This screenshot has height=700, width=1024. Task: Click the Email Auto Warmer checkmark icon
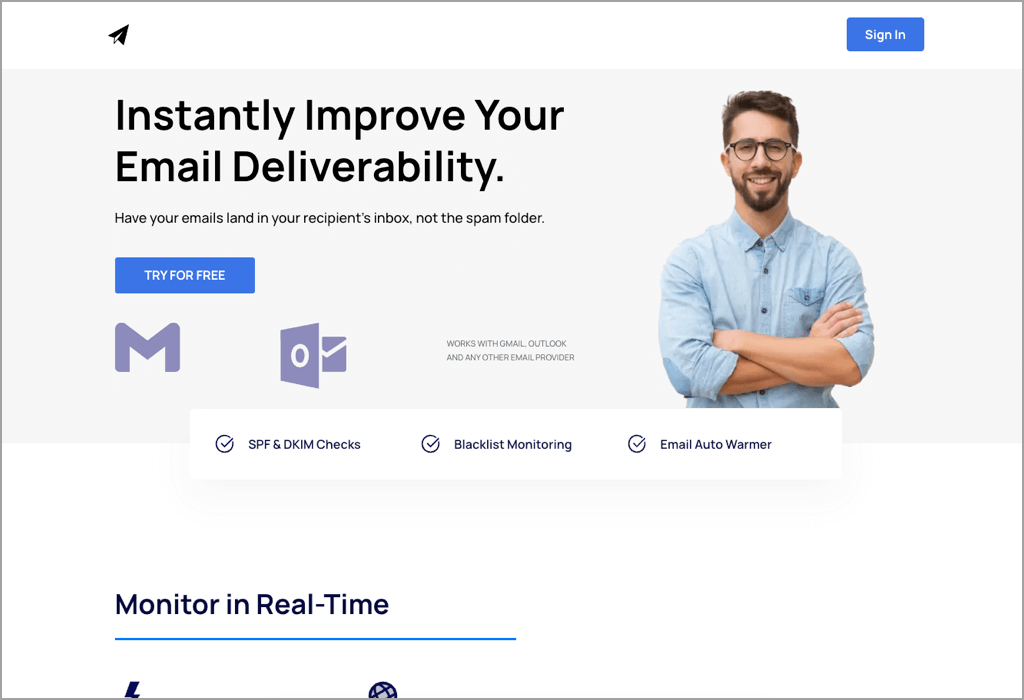coord(637,444)
